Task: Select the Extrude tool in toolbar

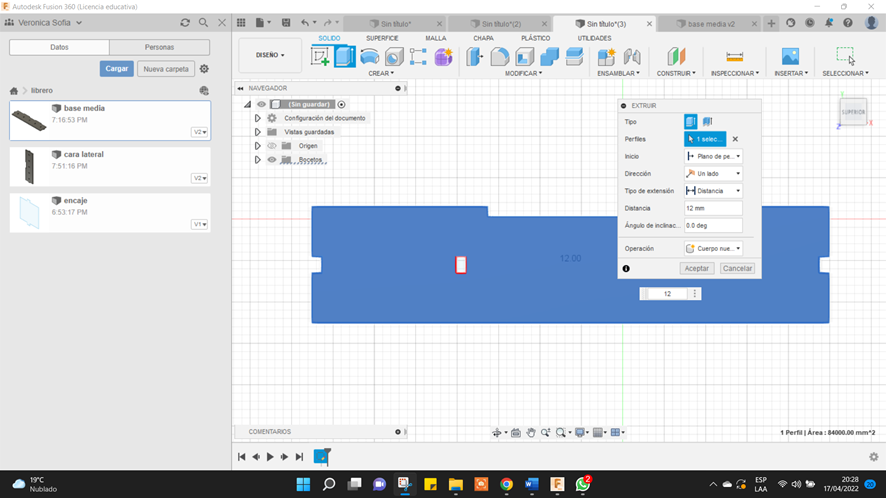Action: tap(345, 57)
